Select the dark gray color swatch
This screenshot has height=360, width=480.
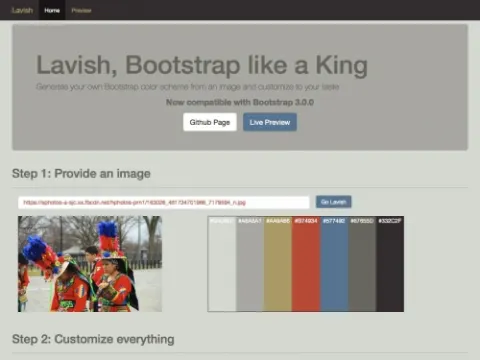point(362,264)
